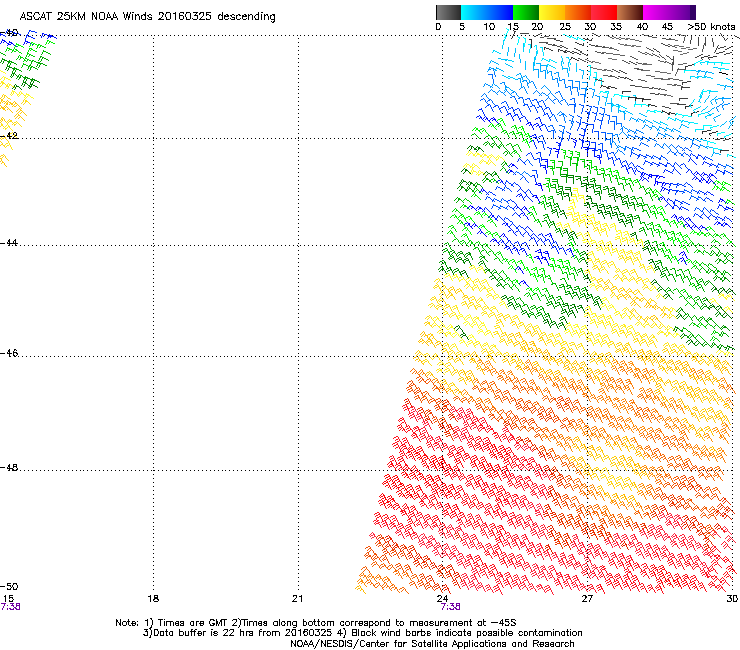Click the '-46' latitude axis label

[x=9, y=353]
